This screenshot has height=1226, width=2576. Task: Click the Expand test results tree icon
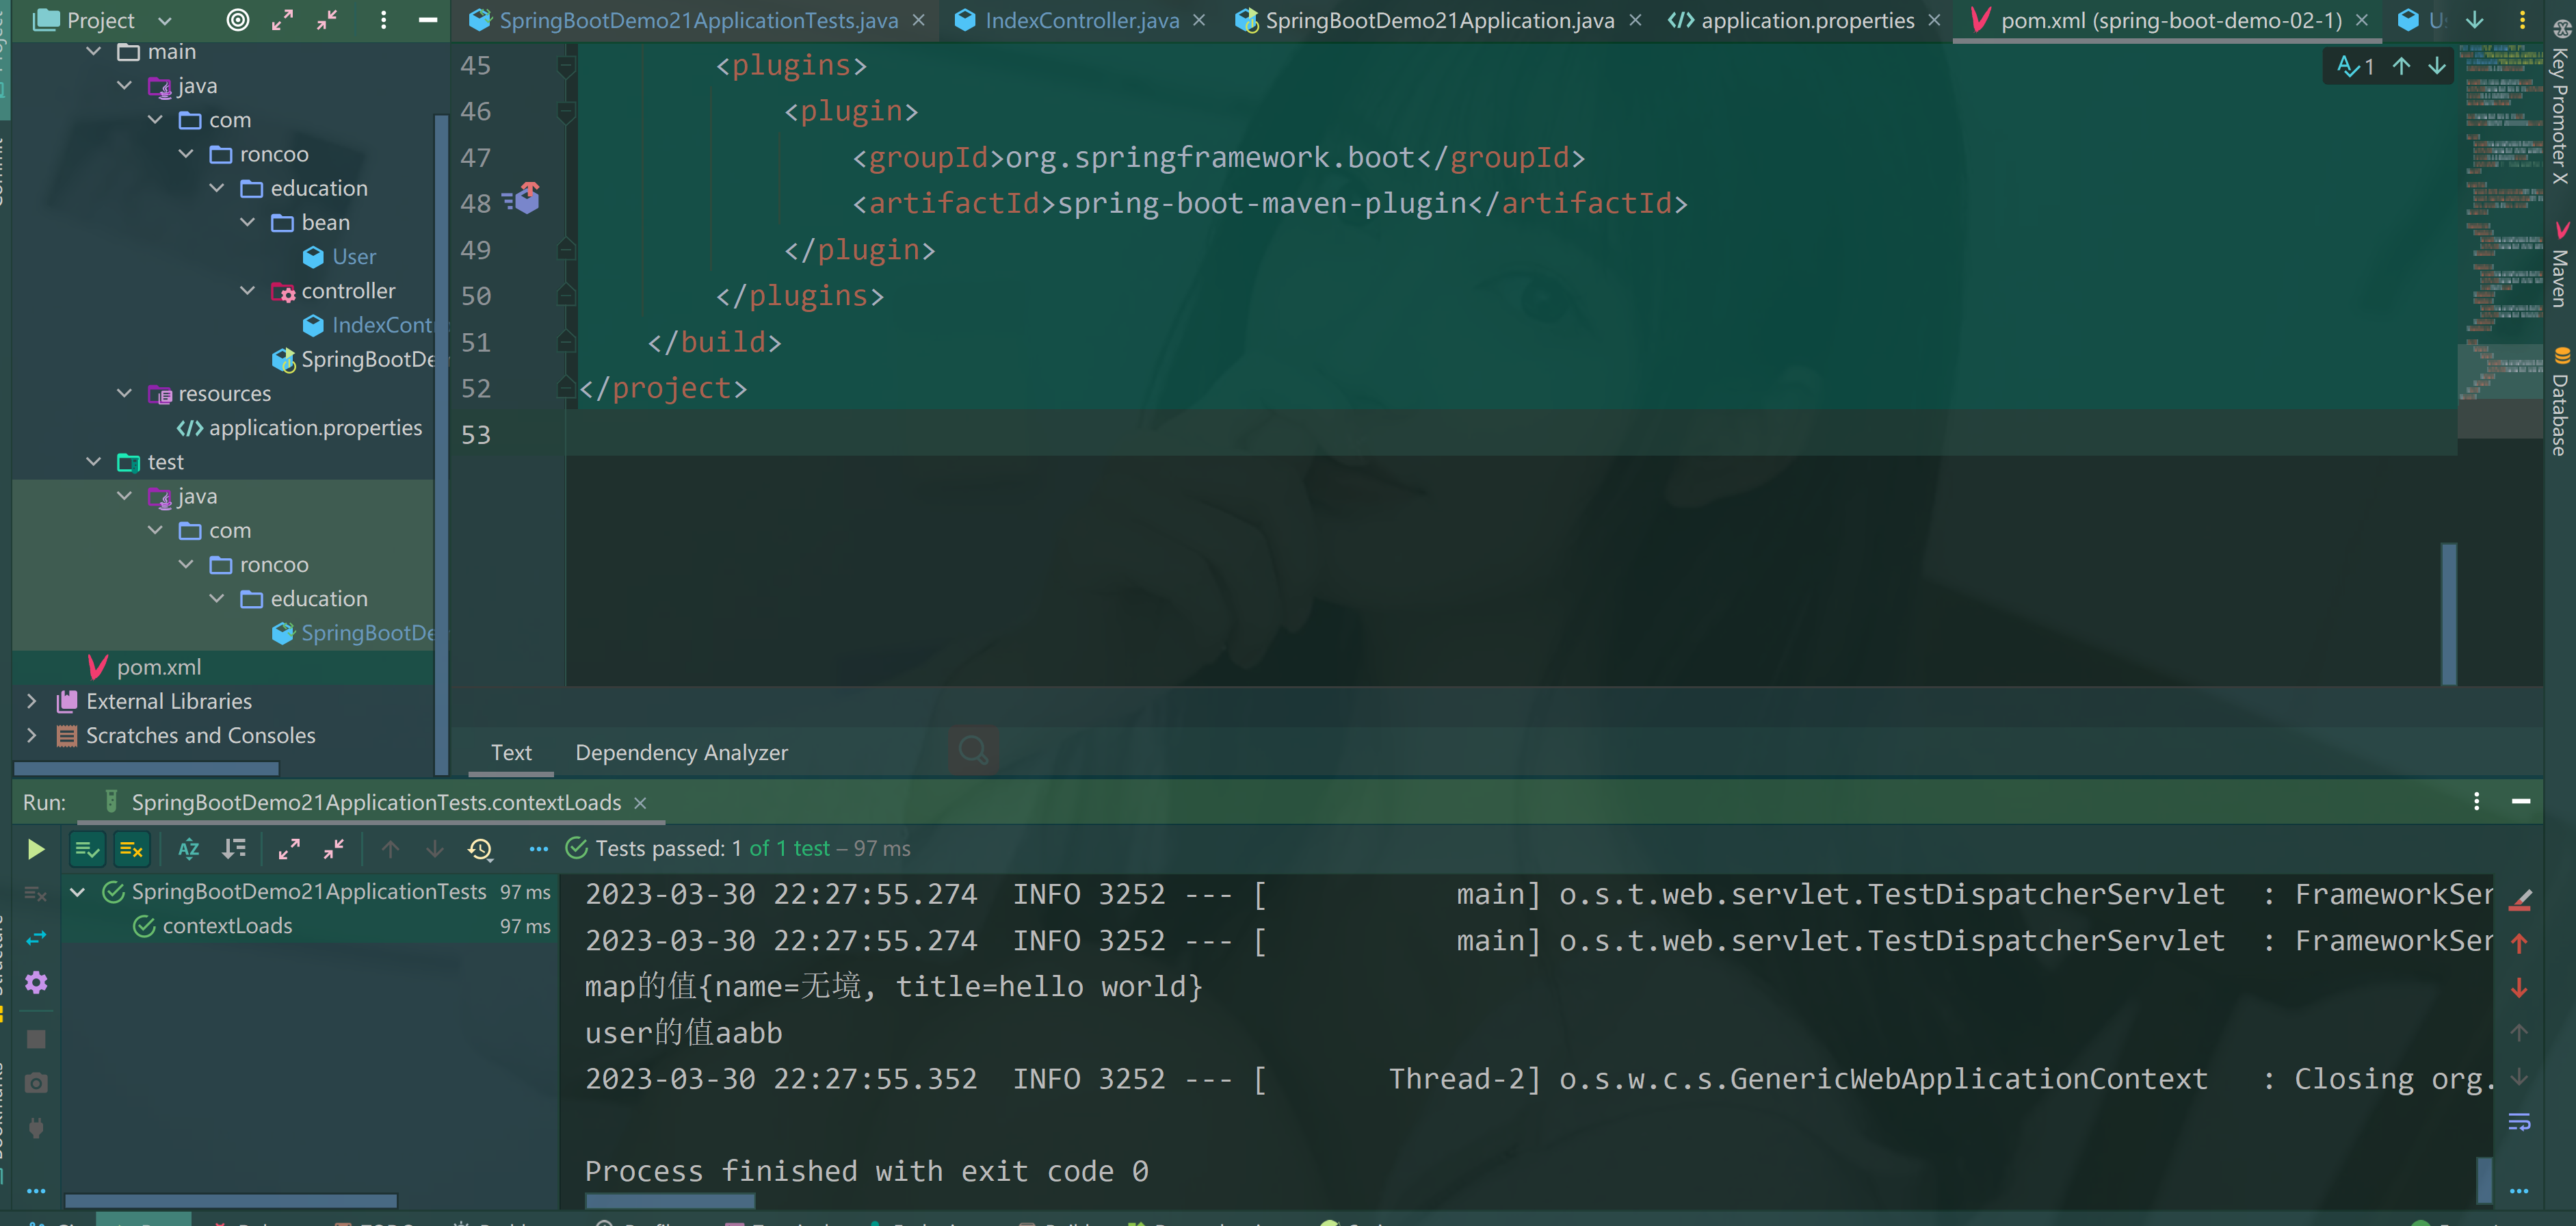289,848
